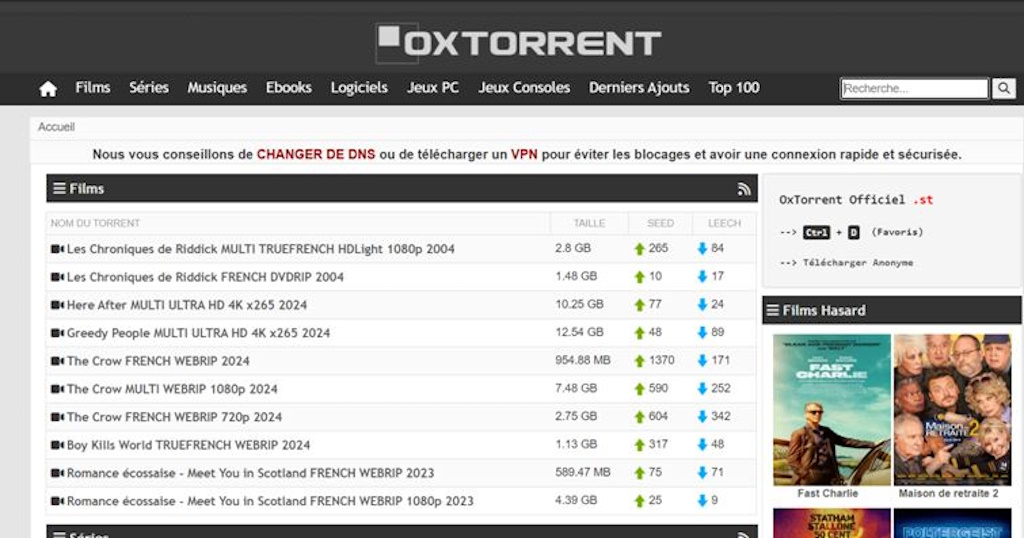
Task: Go to Derniers Ajouts
Action: [639, 87]
